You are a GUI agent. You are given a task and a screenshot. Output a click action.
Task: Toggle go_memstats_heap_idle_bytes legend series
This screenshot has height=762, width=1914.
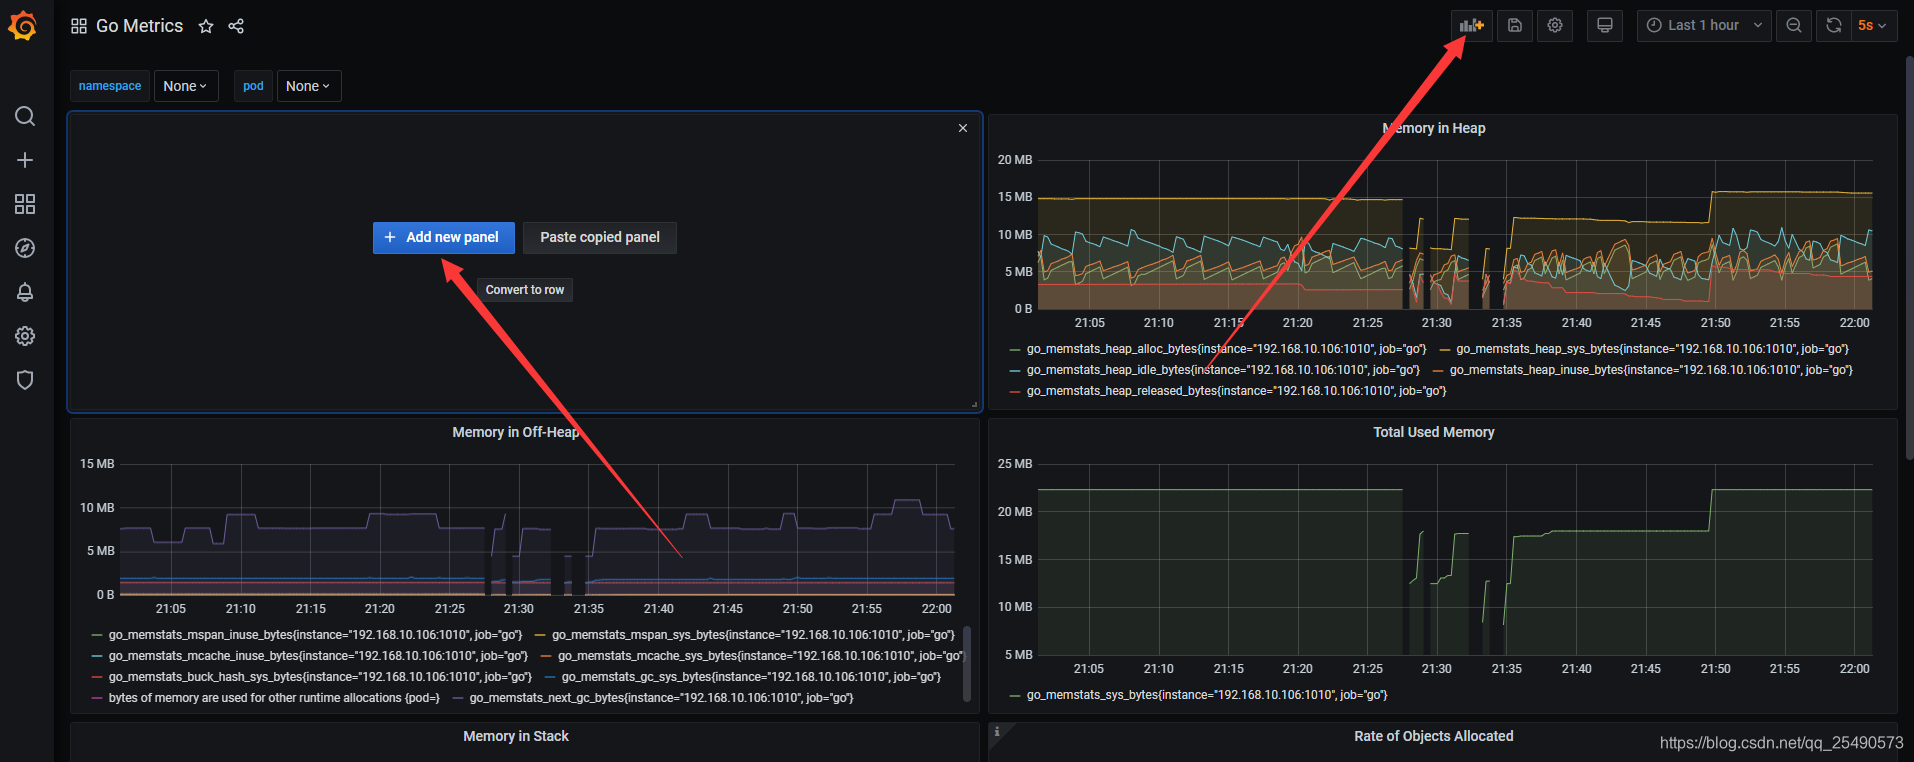click(1223, 370)
